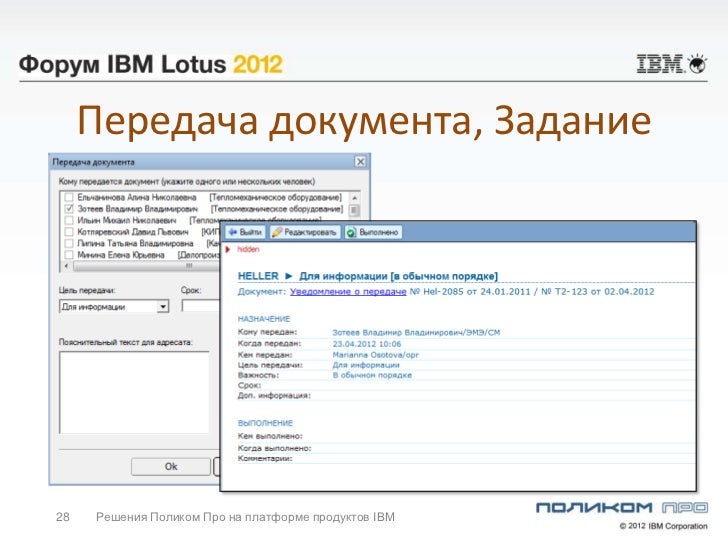Open the Цель передачи dropdown
Screen dimensions: 728x546
(x=162, y=307)
